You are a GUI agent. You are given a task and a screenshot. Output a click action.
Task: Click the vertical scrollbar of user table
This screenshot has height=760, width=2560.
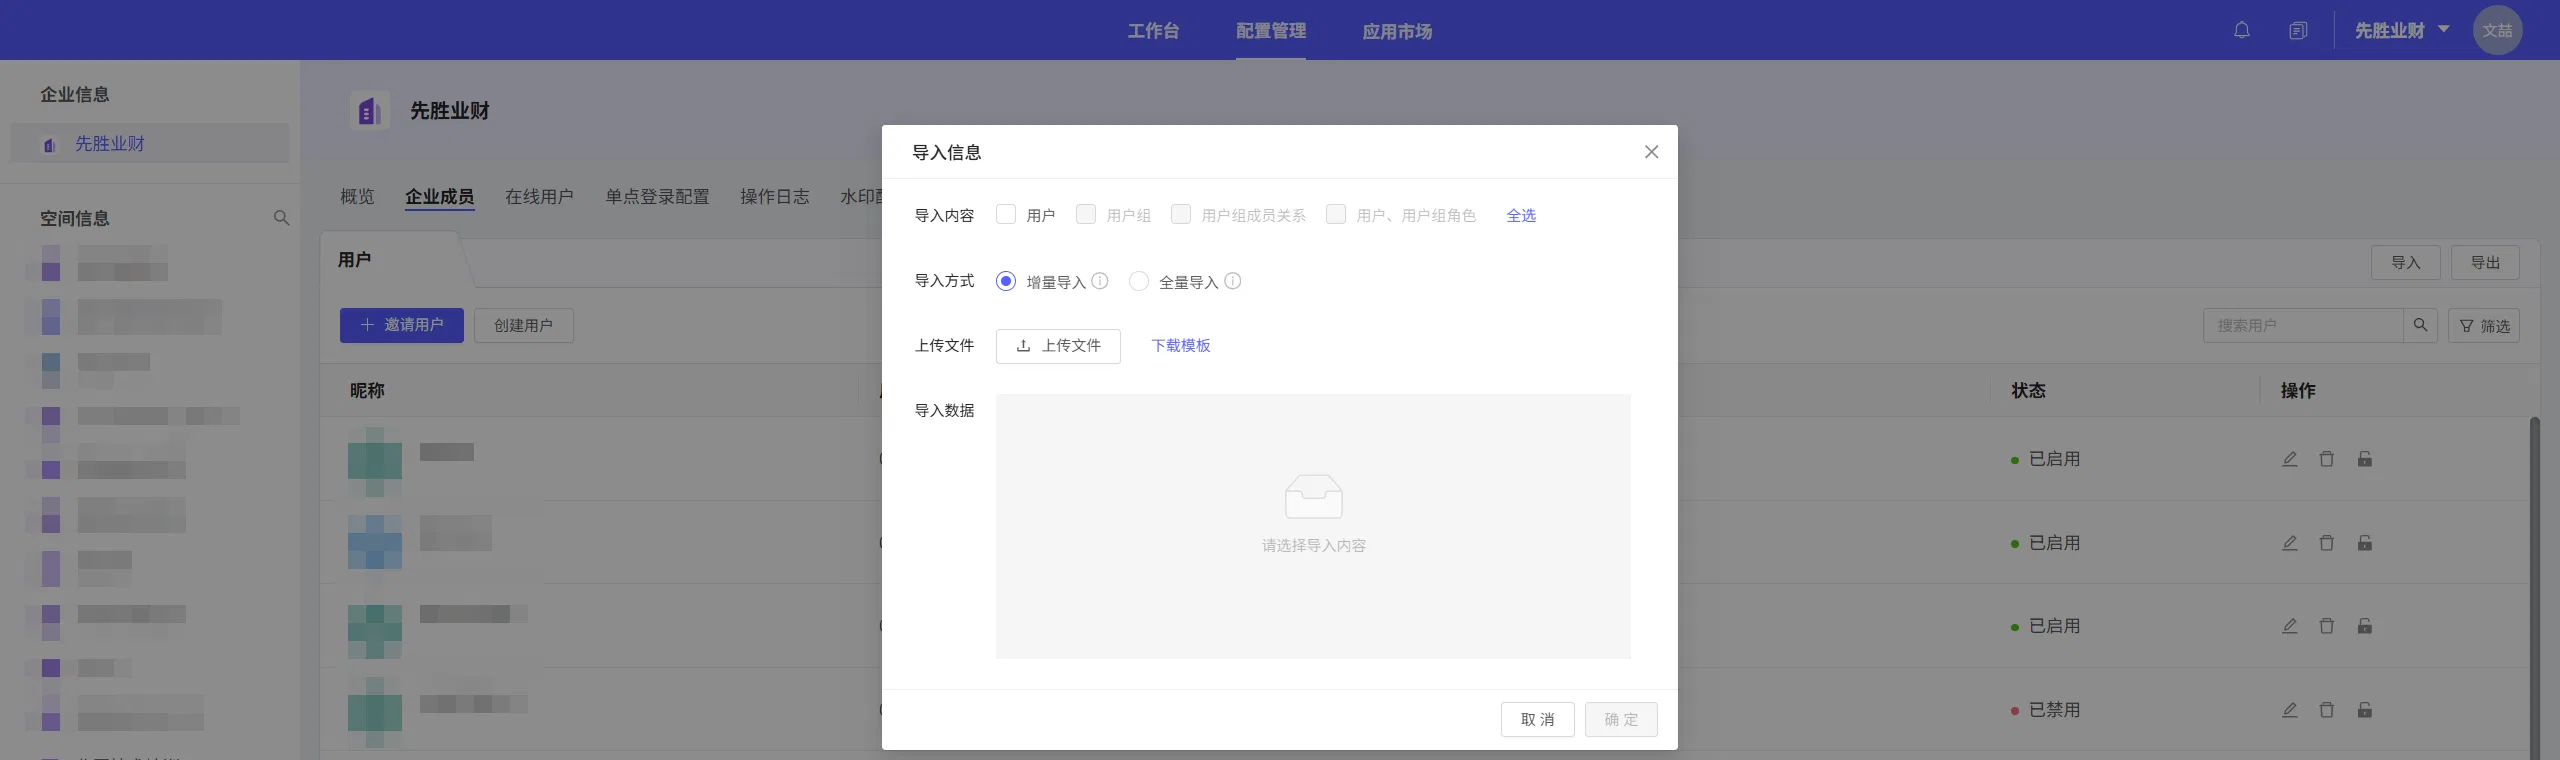click(2534, 588)
